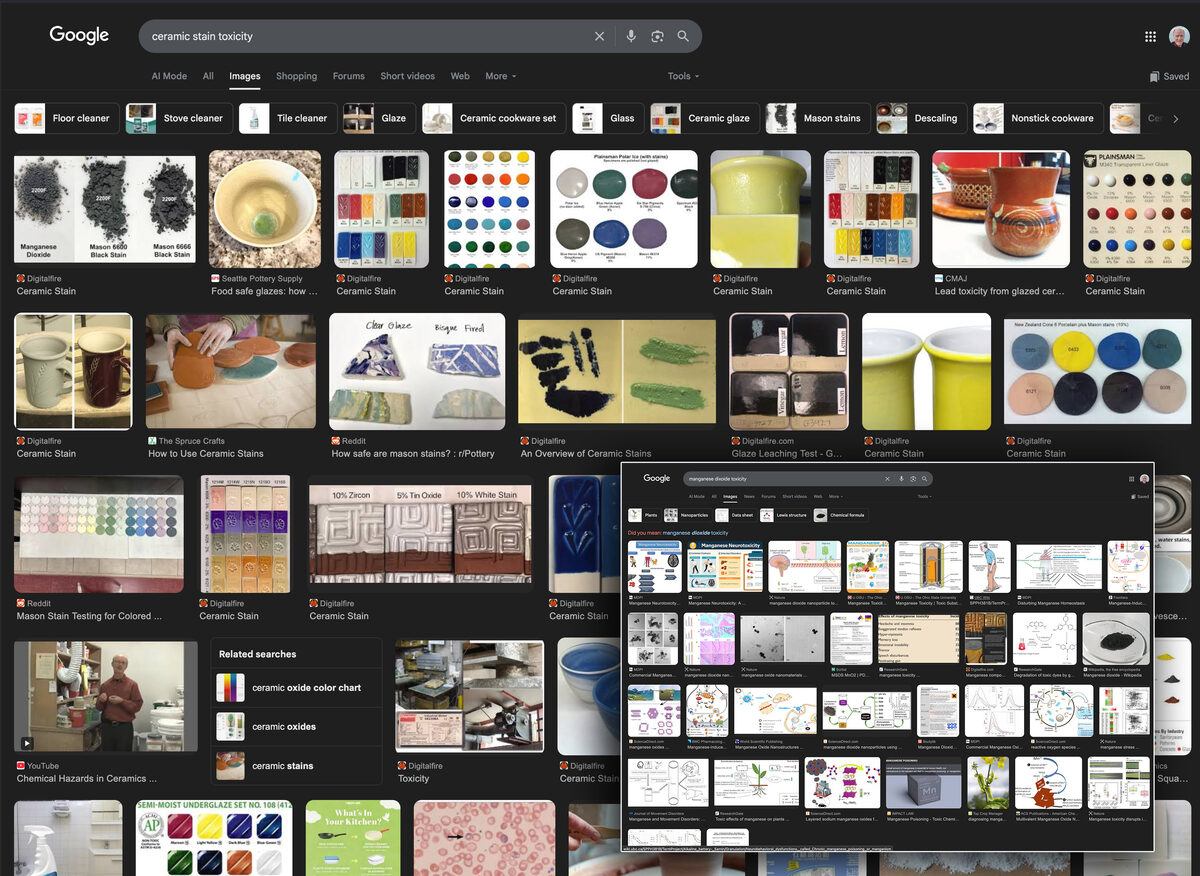The width and height of the screenshot is (1200, 876).
Task: Click profile avatar in small overlay window
Action: point(1144,479)
